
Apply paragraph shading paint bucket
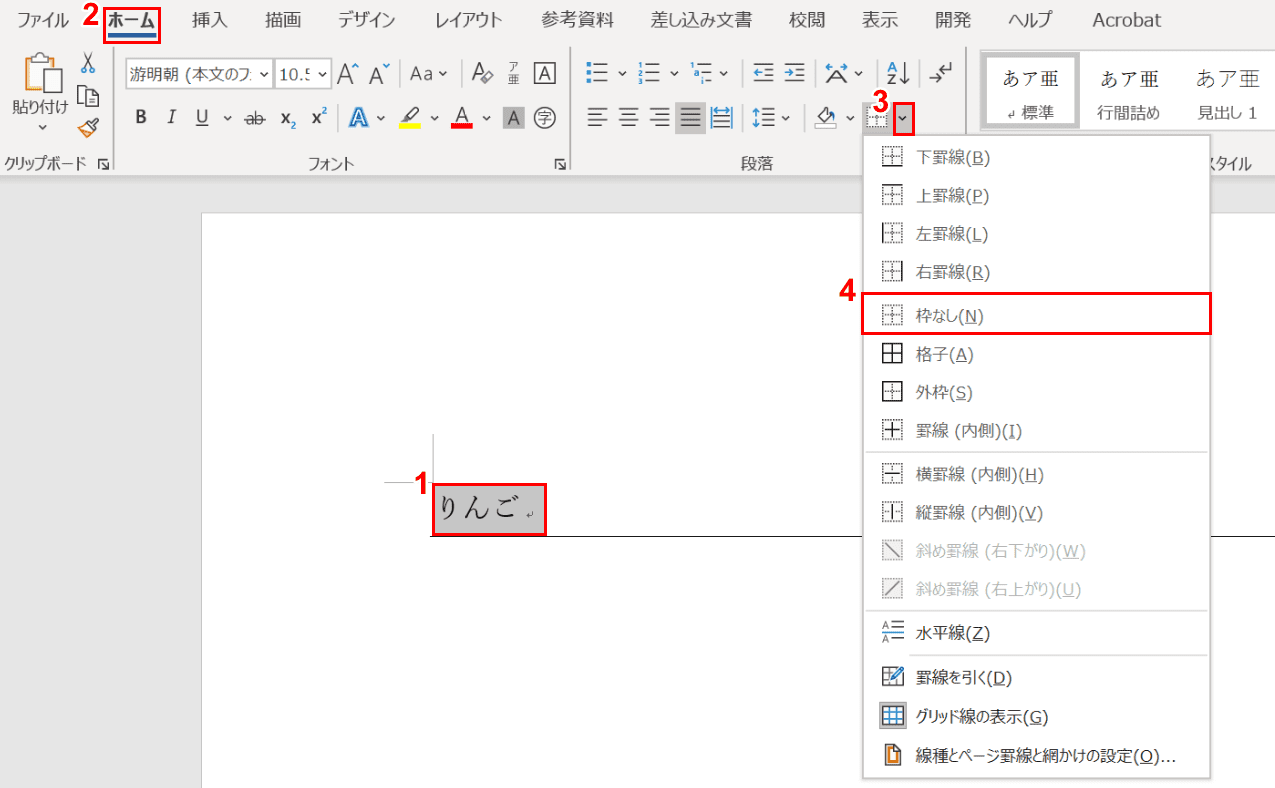coord(825,118)
